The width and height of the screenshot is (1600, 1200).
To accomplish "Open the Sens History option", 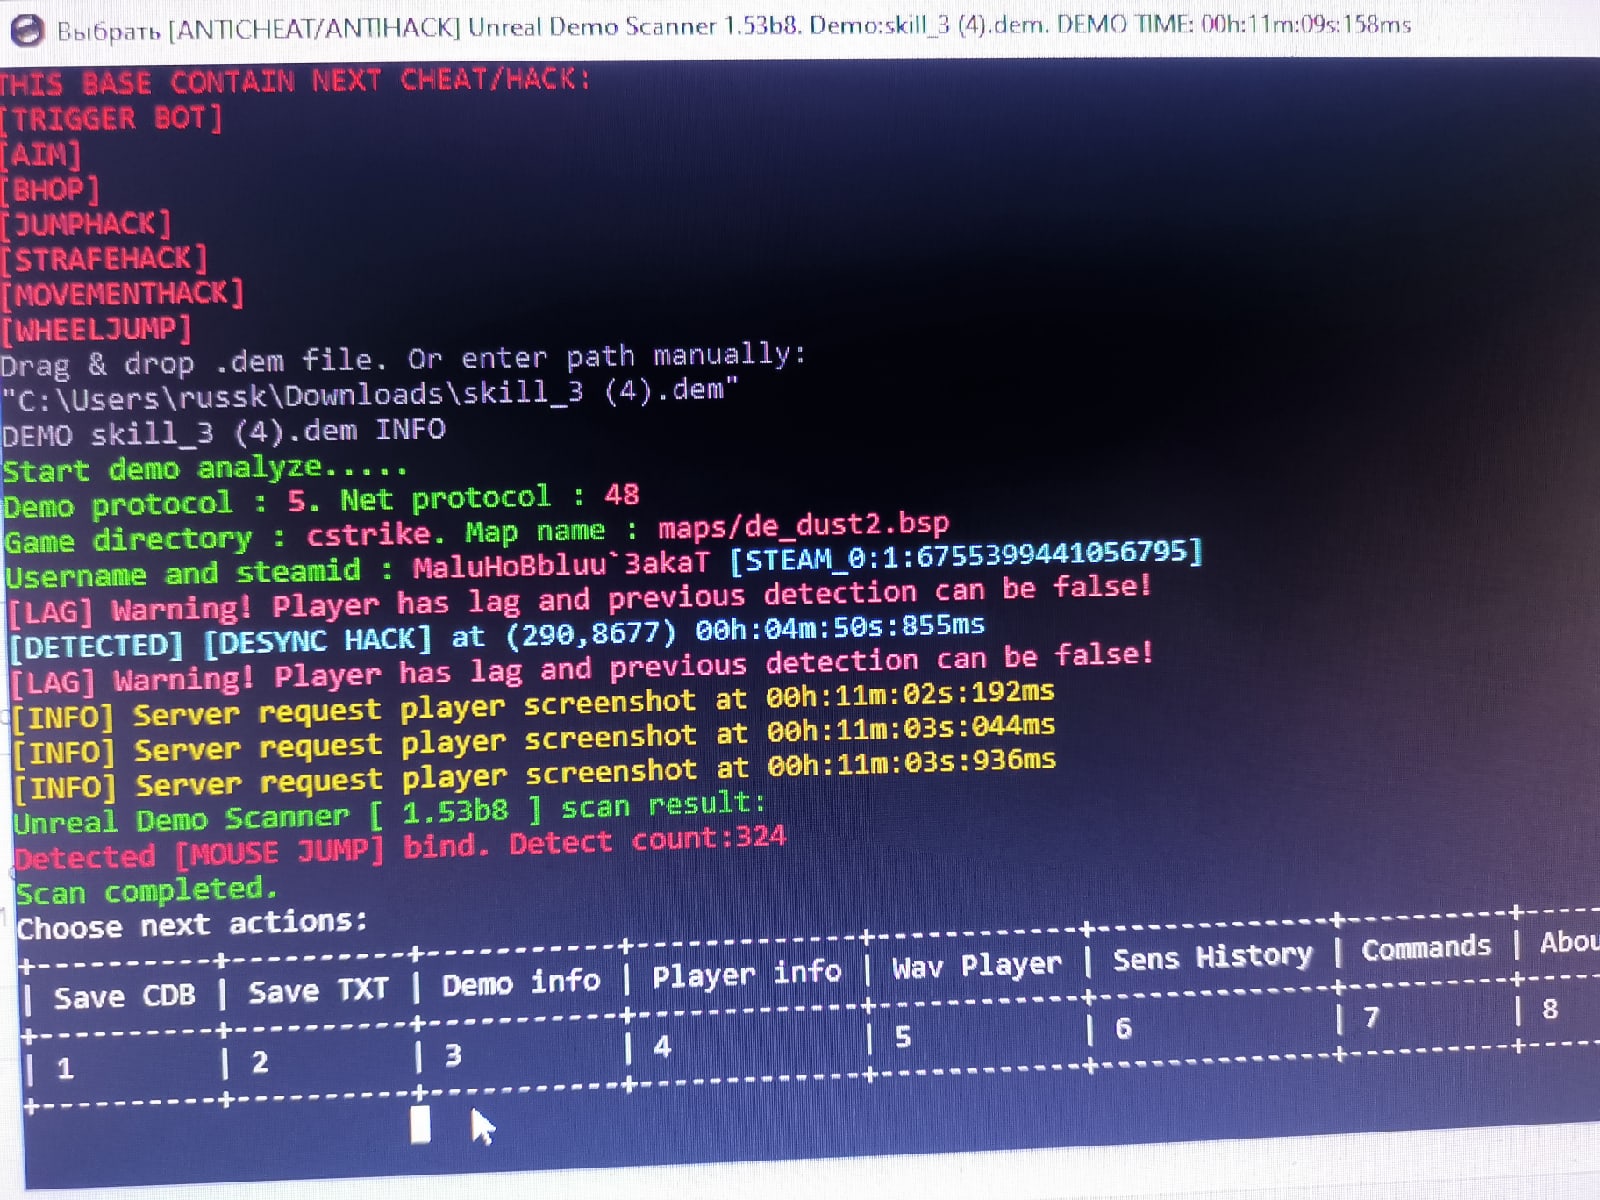I will pos(1212,957).
